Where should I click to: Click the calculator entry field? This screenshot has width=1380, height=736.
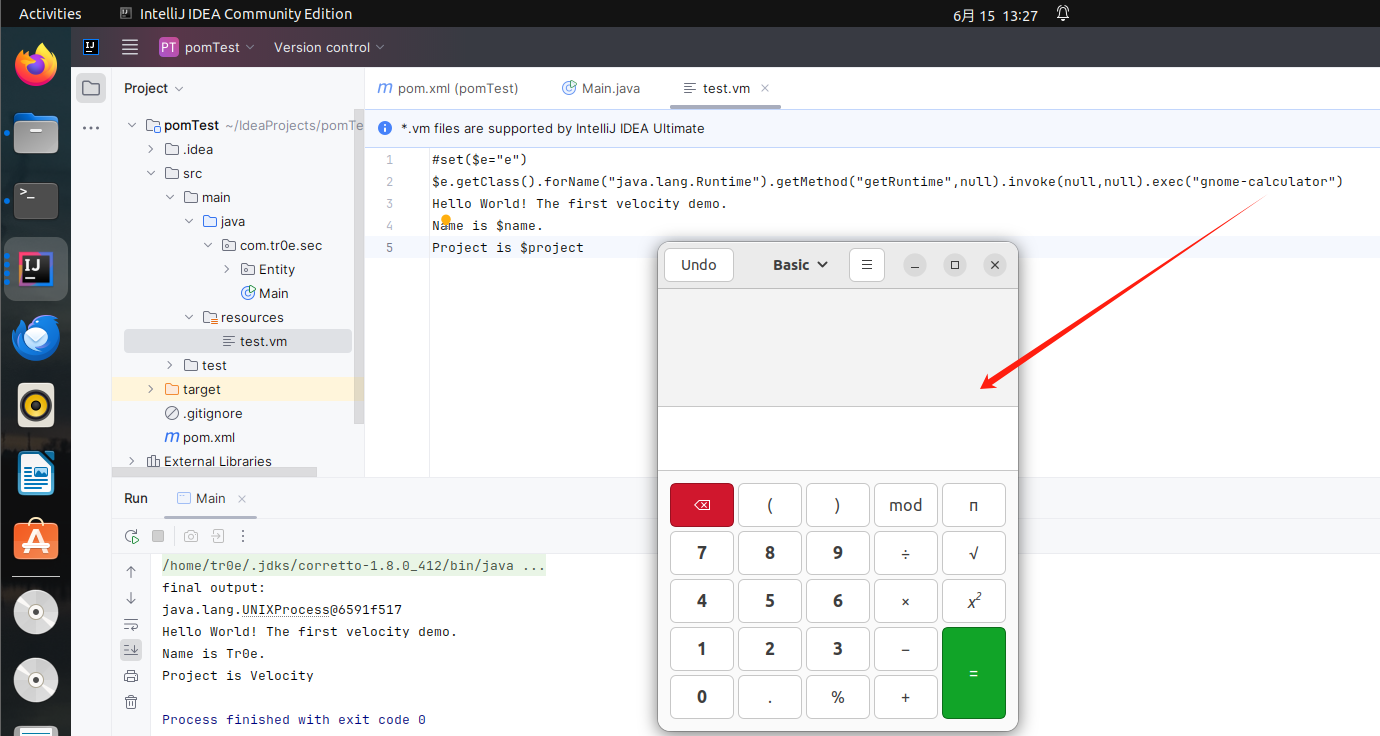838,438
